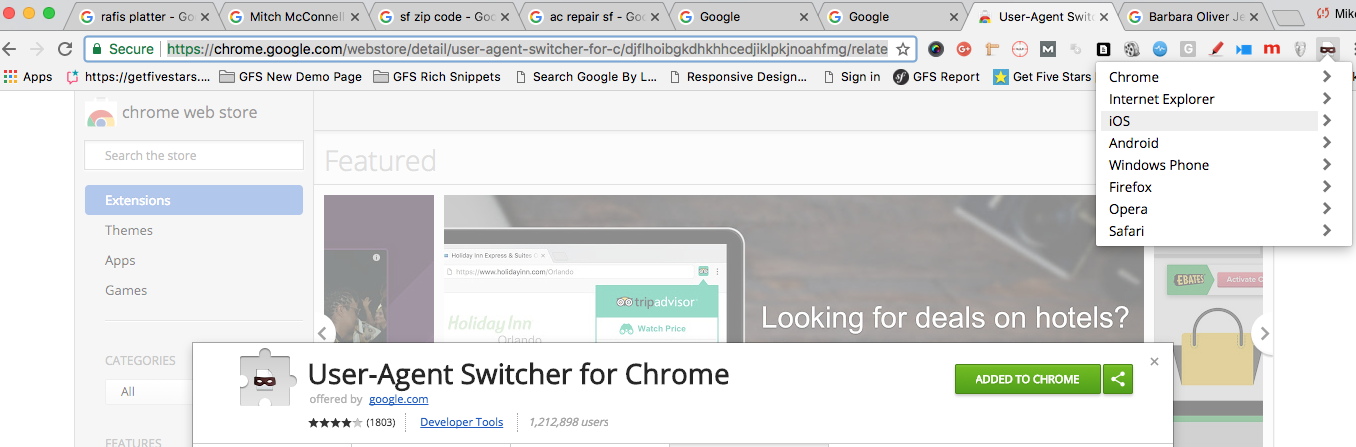This screenshot has width=1356, height=447.
Task: Open the Developer Tools category link
Action: [461, 422]
